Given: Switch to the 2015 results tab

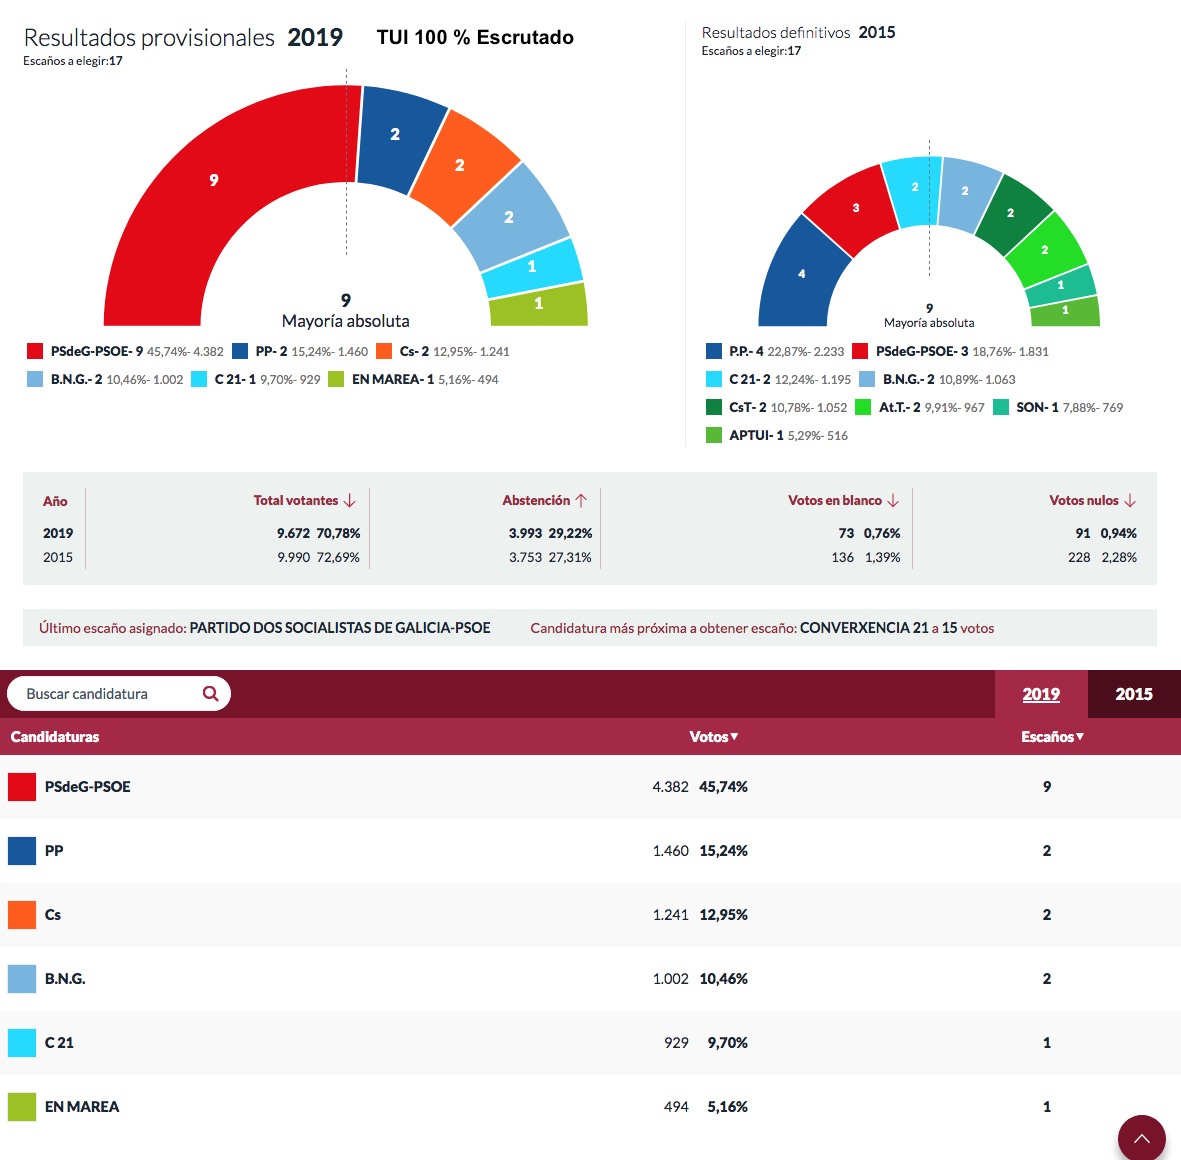Looking at the screenshot, I should pyautogui.click(x=1133, y=694).
